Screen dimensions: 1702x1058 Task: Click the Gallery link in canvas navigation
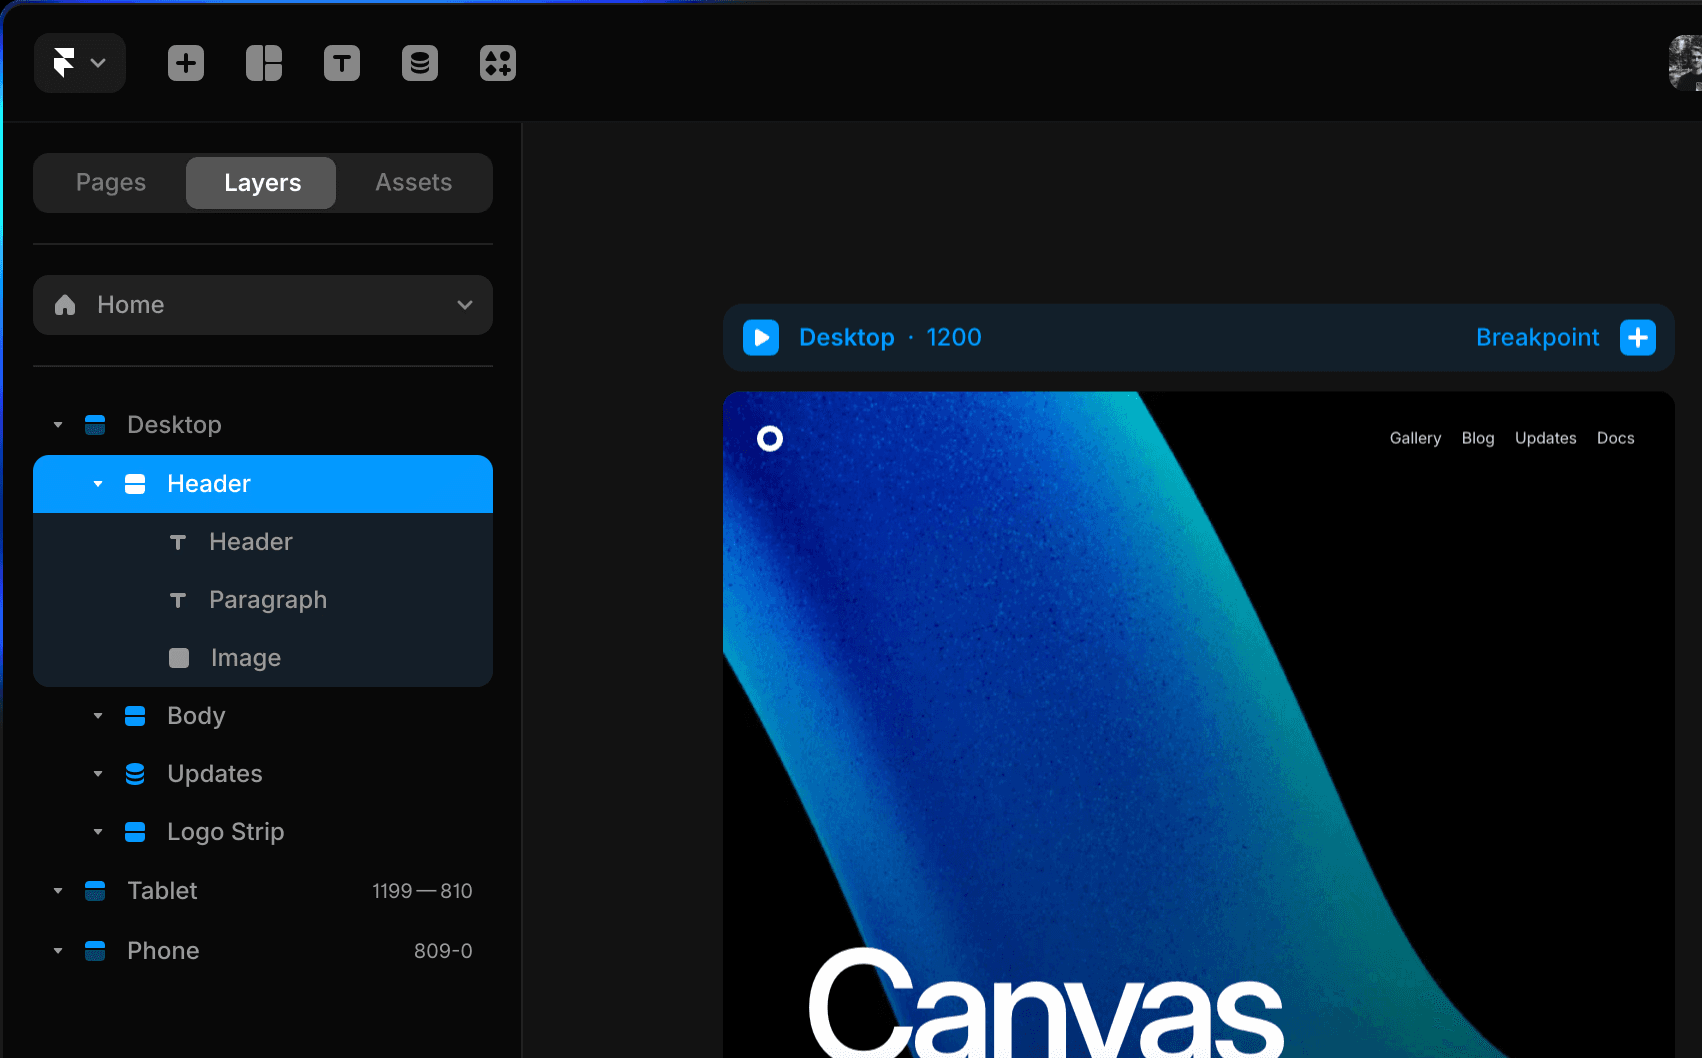coord(1415,438)
